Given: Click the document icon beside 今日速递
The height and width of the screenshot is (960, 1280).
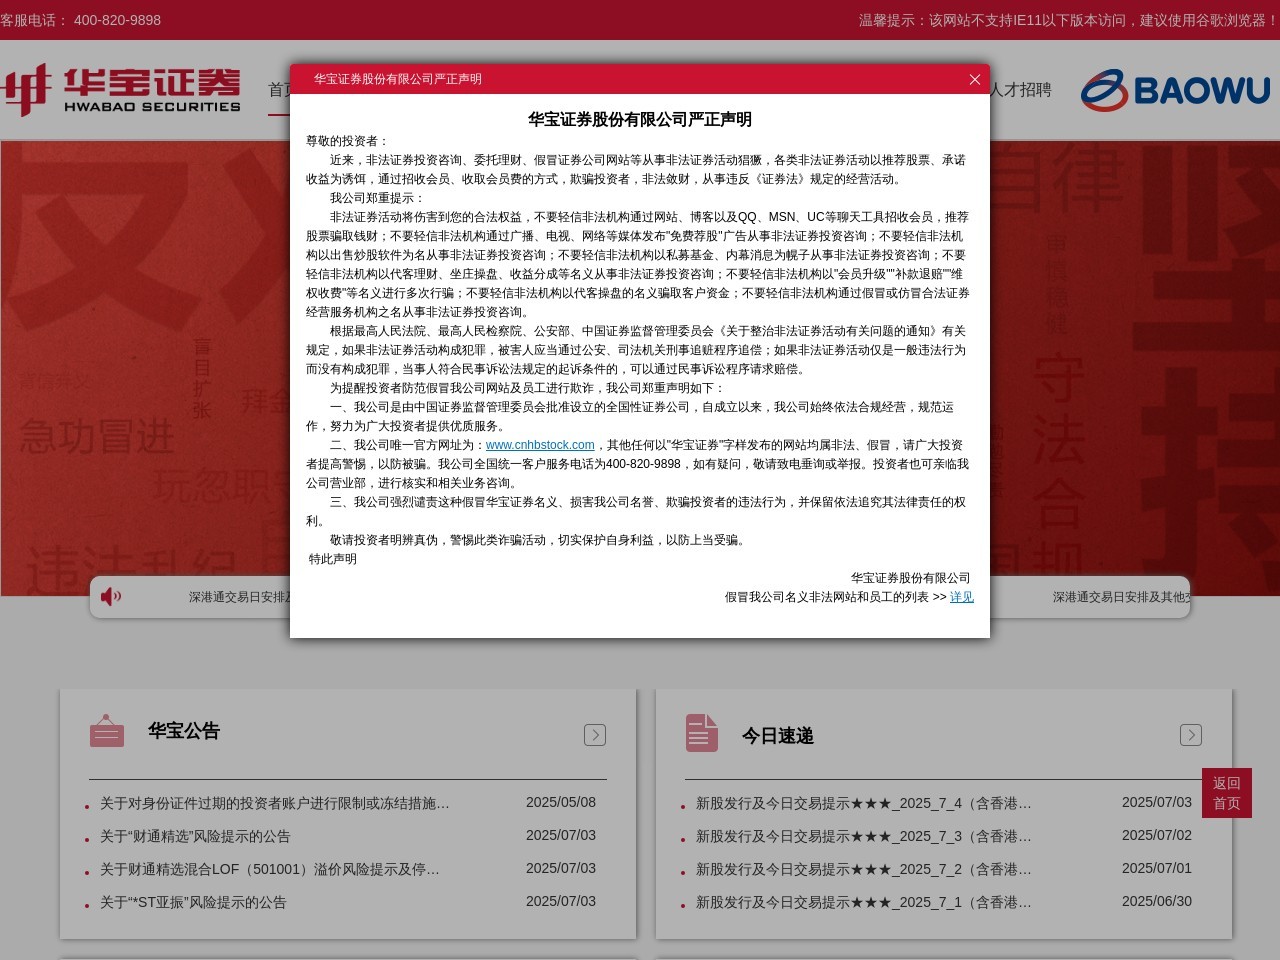Looking at the screenshot, I should pos(702,732).
